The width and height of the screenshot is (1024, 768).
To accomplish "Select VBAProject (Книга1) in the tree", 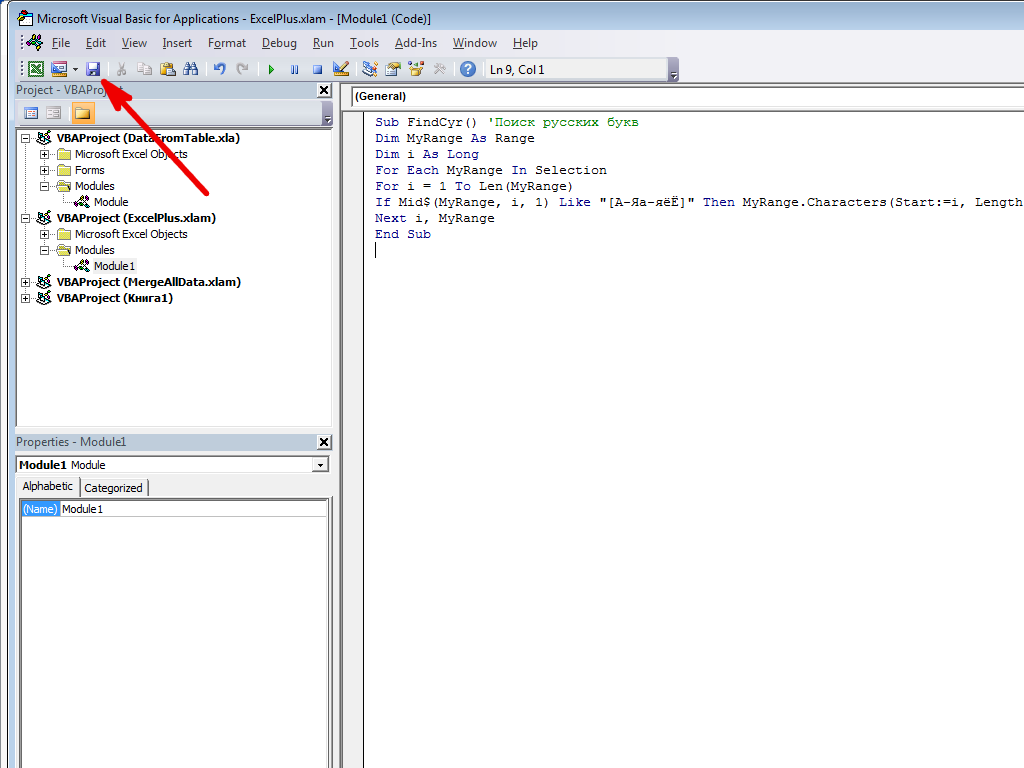I will 115,298.
